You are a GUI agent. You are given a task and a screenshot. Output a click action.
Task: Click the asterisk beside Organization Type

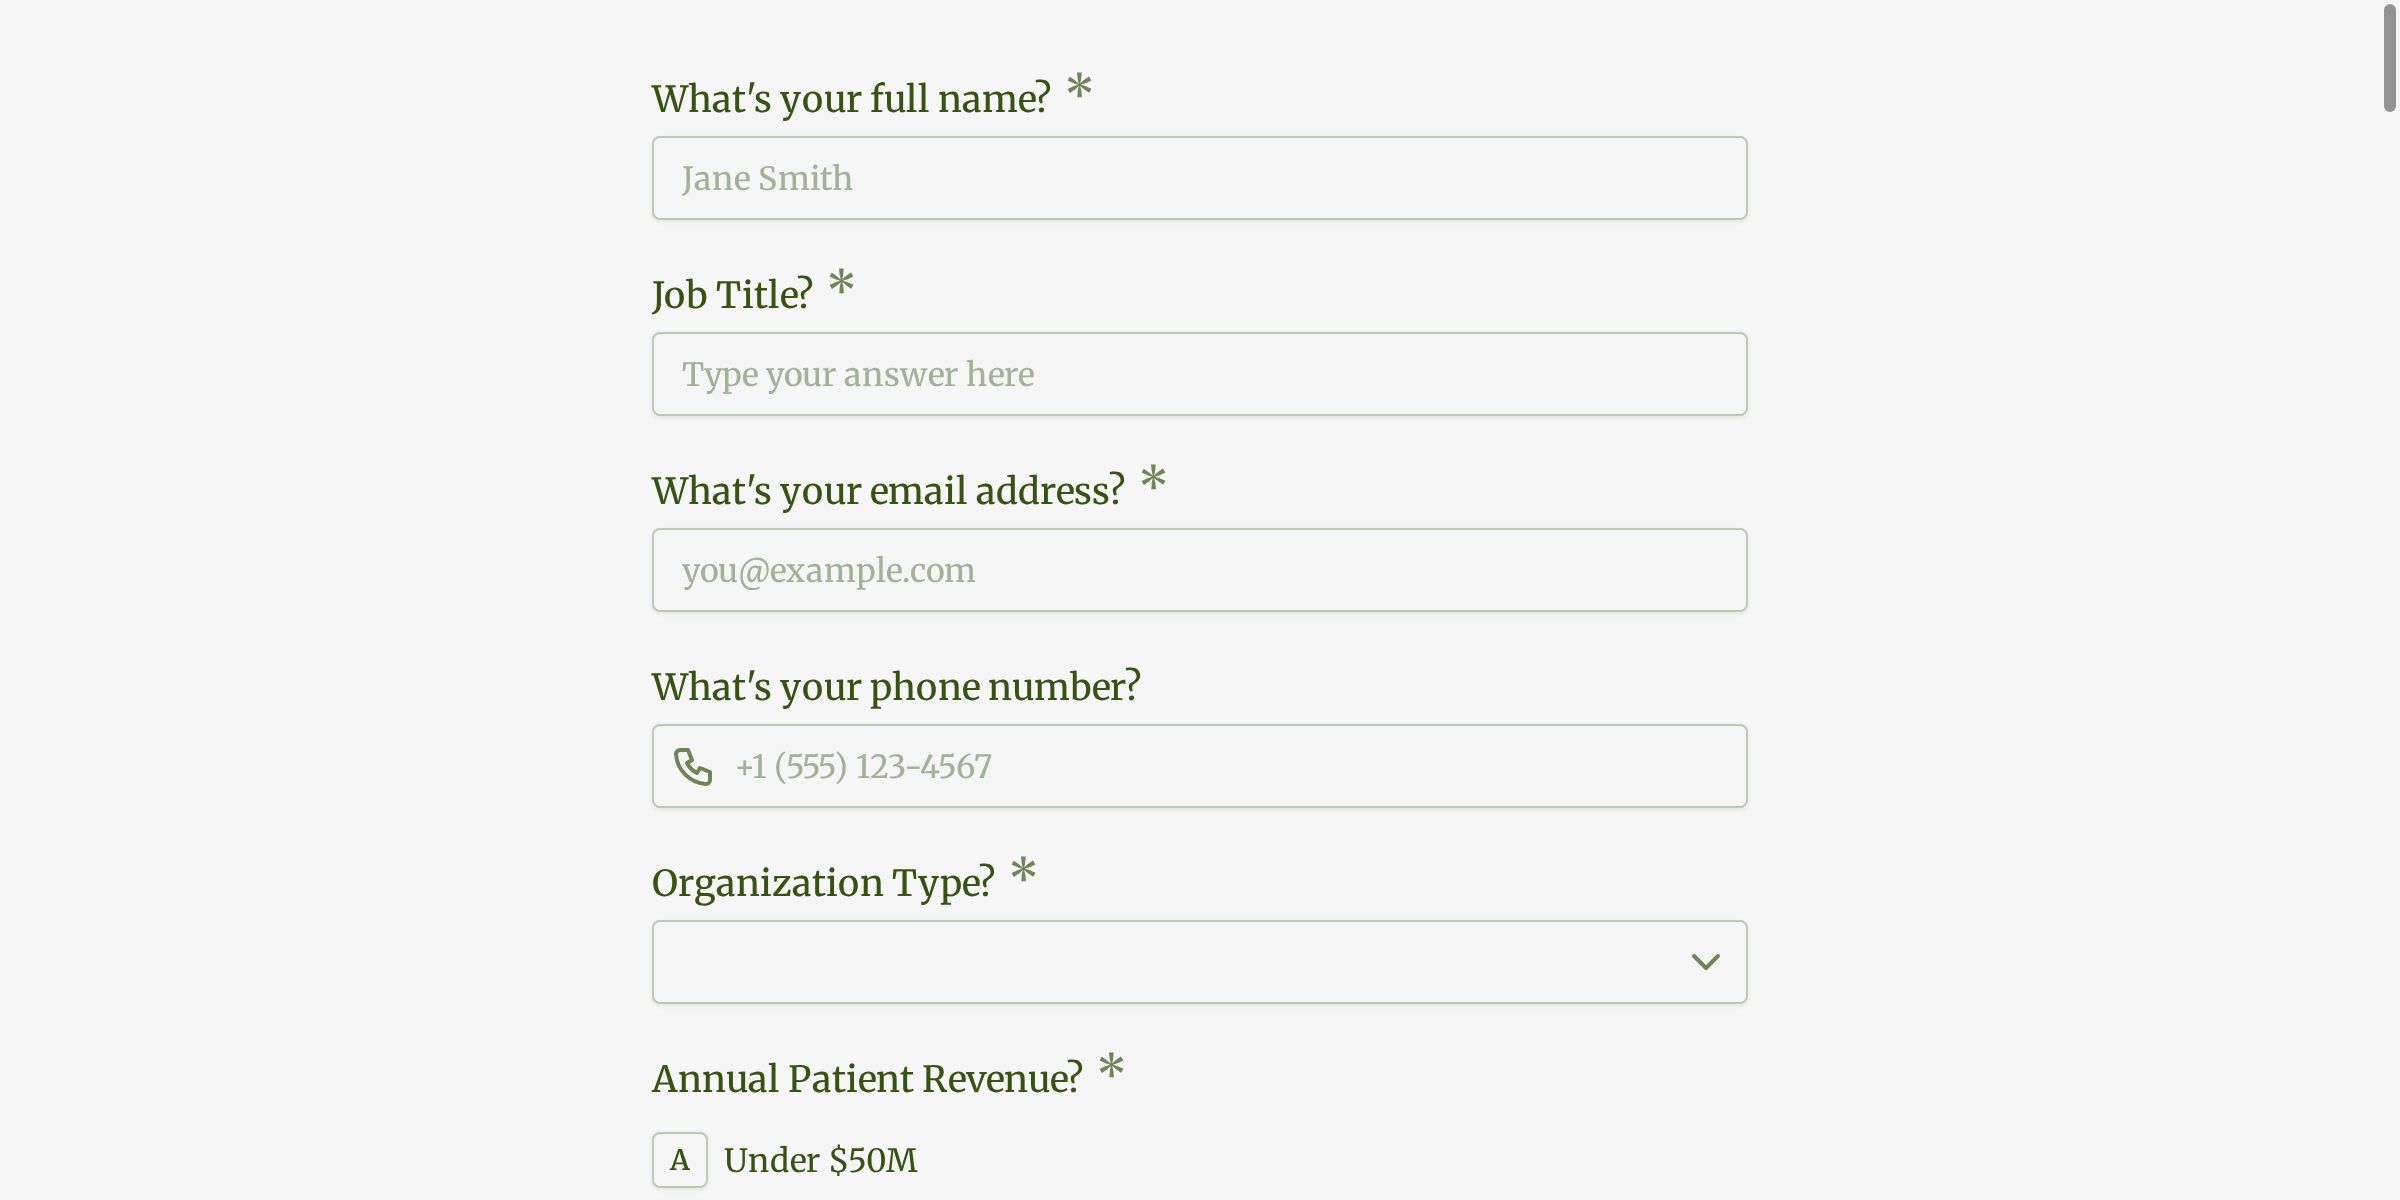pos(1022,874)
